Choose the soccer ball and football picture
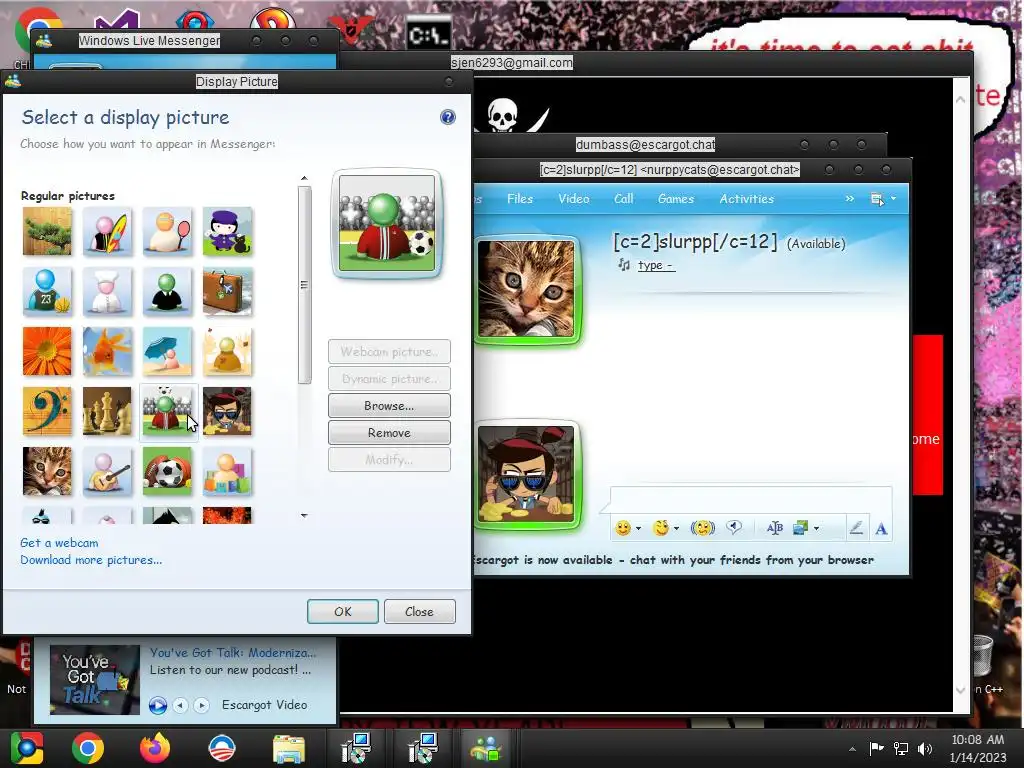The height and width of the screenshot is (768, 1024). pyautogui.click(x=167, y=472)
